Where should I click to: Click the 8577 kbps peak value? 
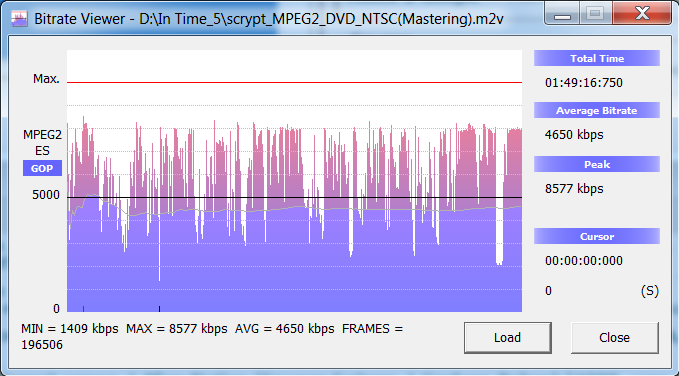(x=574, y=189)
